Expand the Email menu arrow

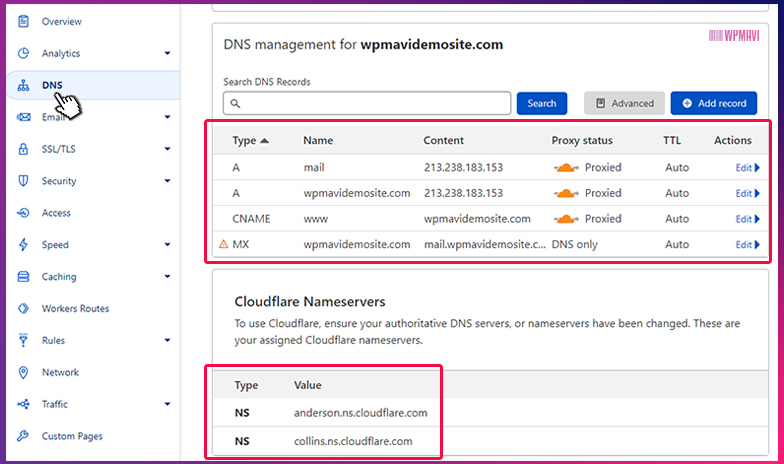168,117
